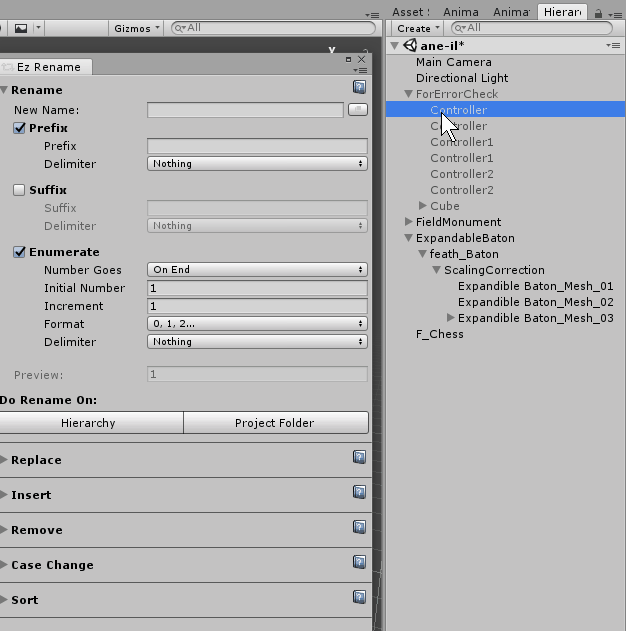Open the ane-il scene options menu
626x631 pixels.
point(613,45)
